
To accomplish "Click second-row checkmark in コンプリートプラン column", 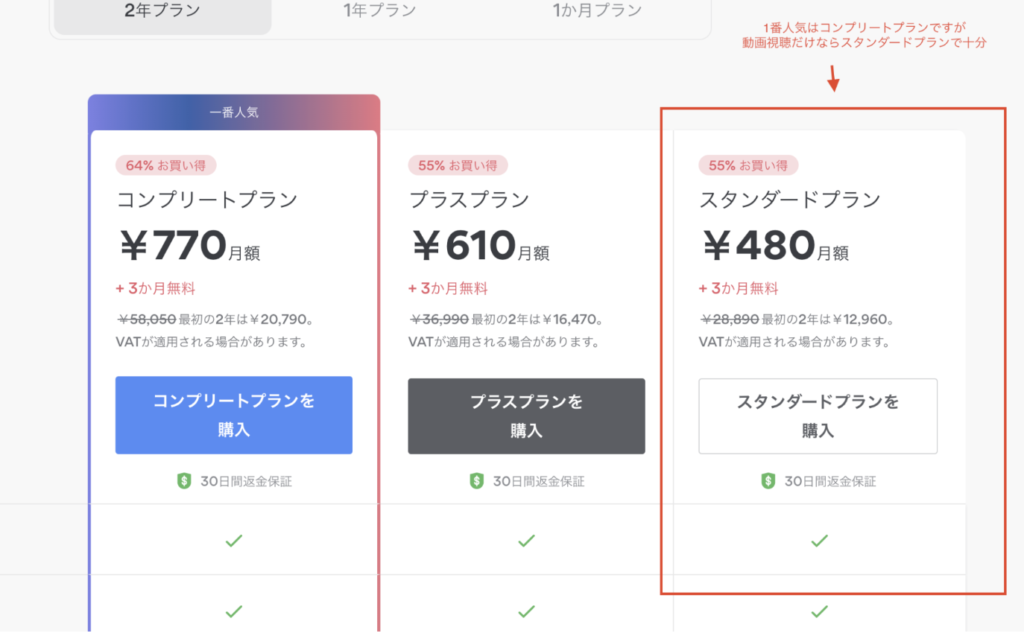I will [x=234, y=611].
